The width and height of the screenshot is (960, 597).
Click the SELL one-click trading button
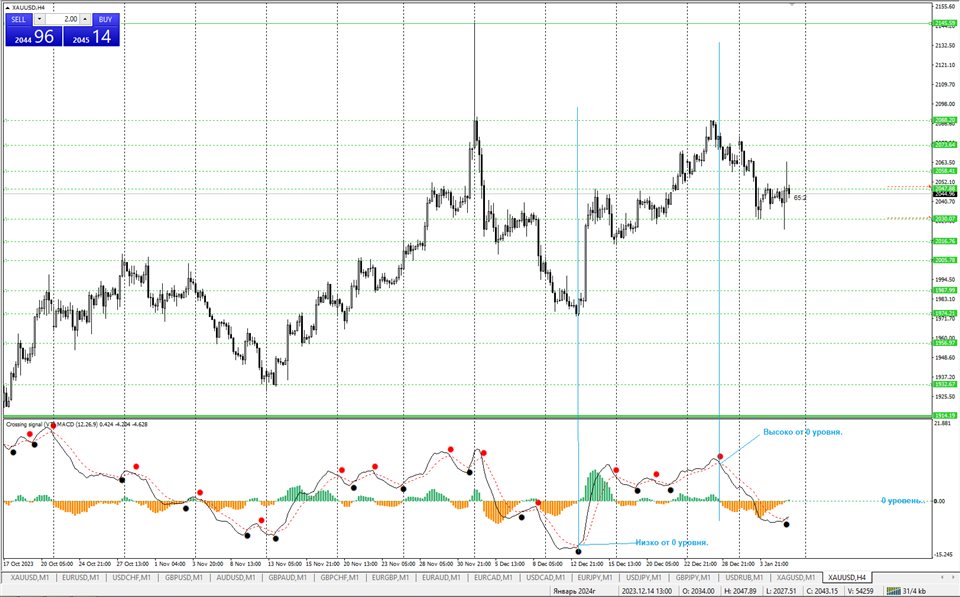coord(18,19)
